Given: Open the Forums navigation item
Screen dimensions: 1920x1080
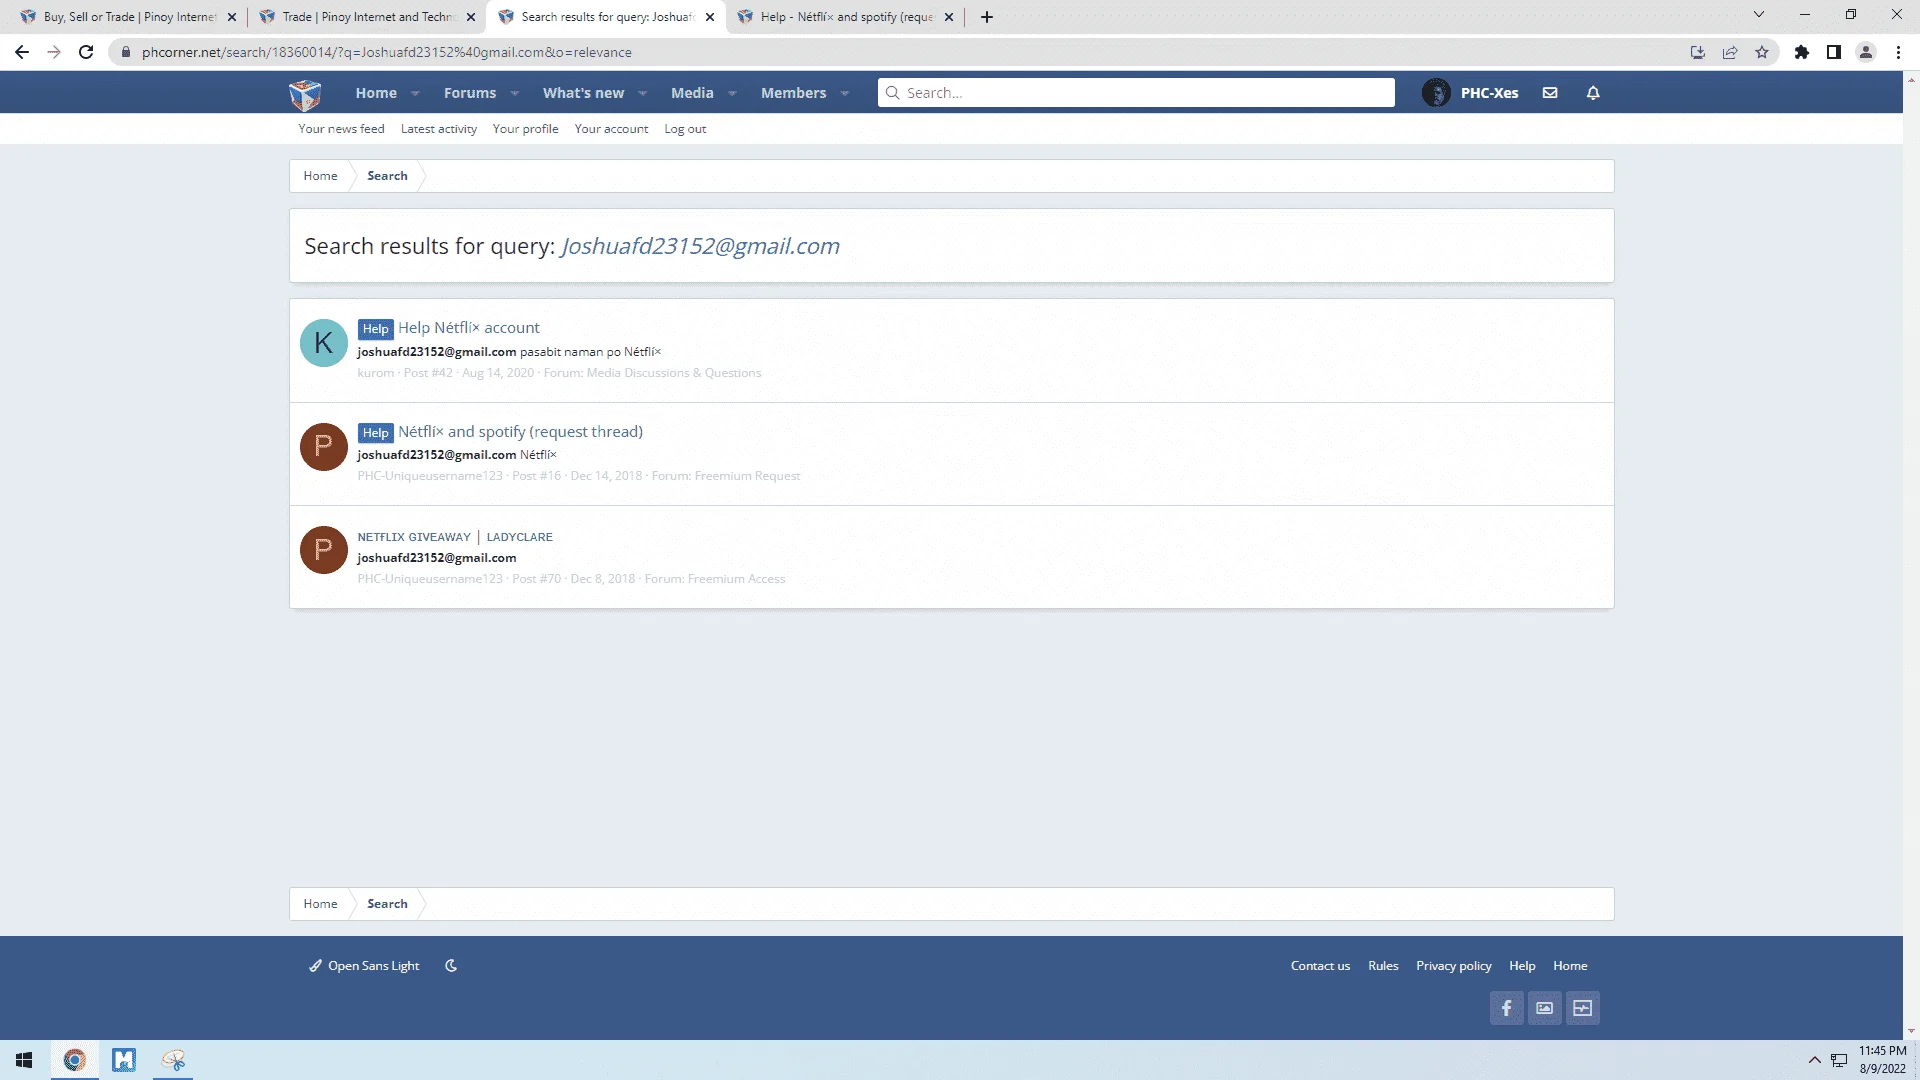Looking at the screenshot, I should (470, 93).
